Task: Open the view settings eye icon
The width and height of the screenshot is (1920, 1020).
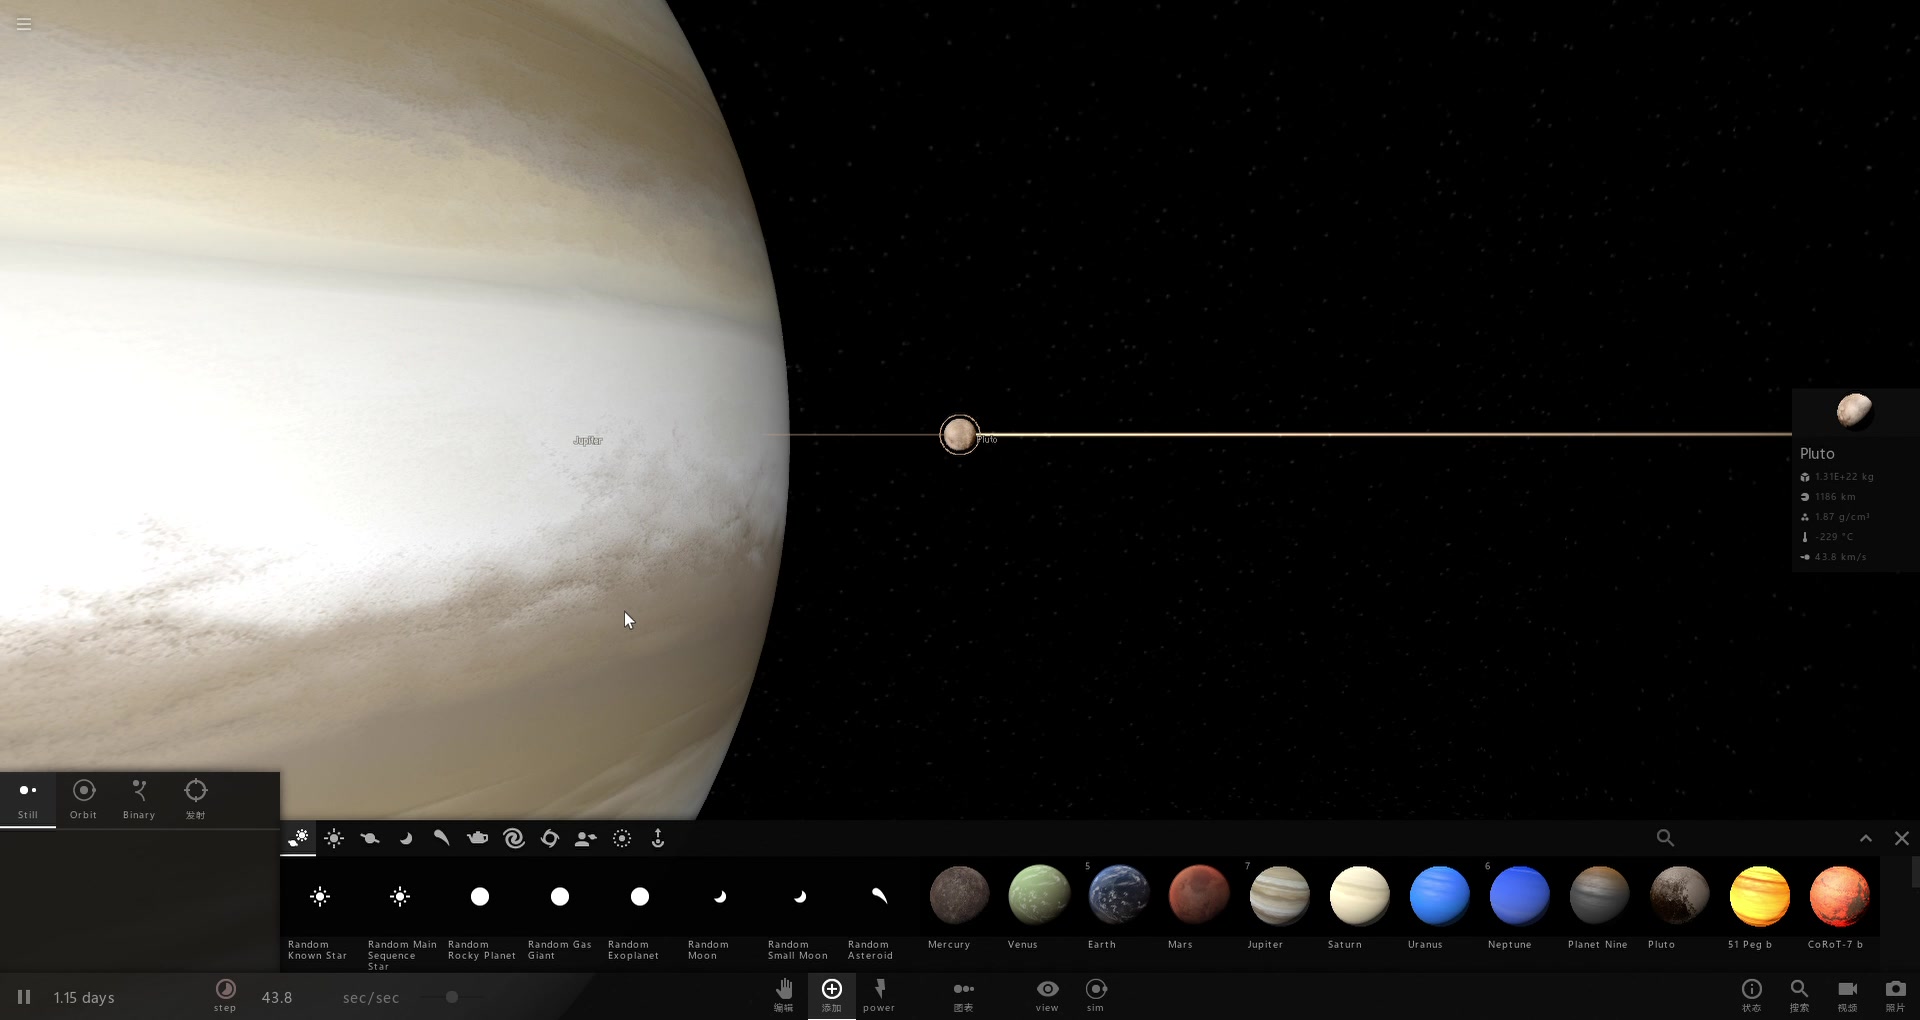Action: point(1047,995)
